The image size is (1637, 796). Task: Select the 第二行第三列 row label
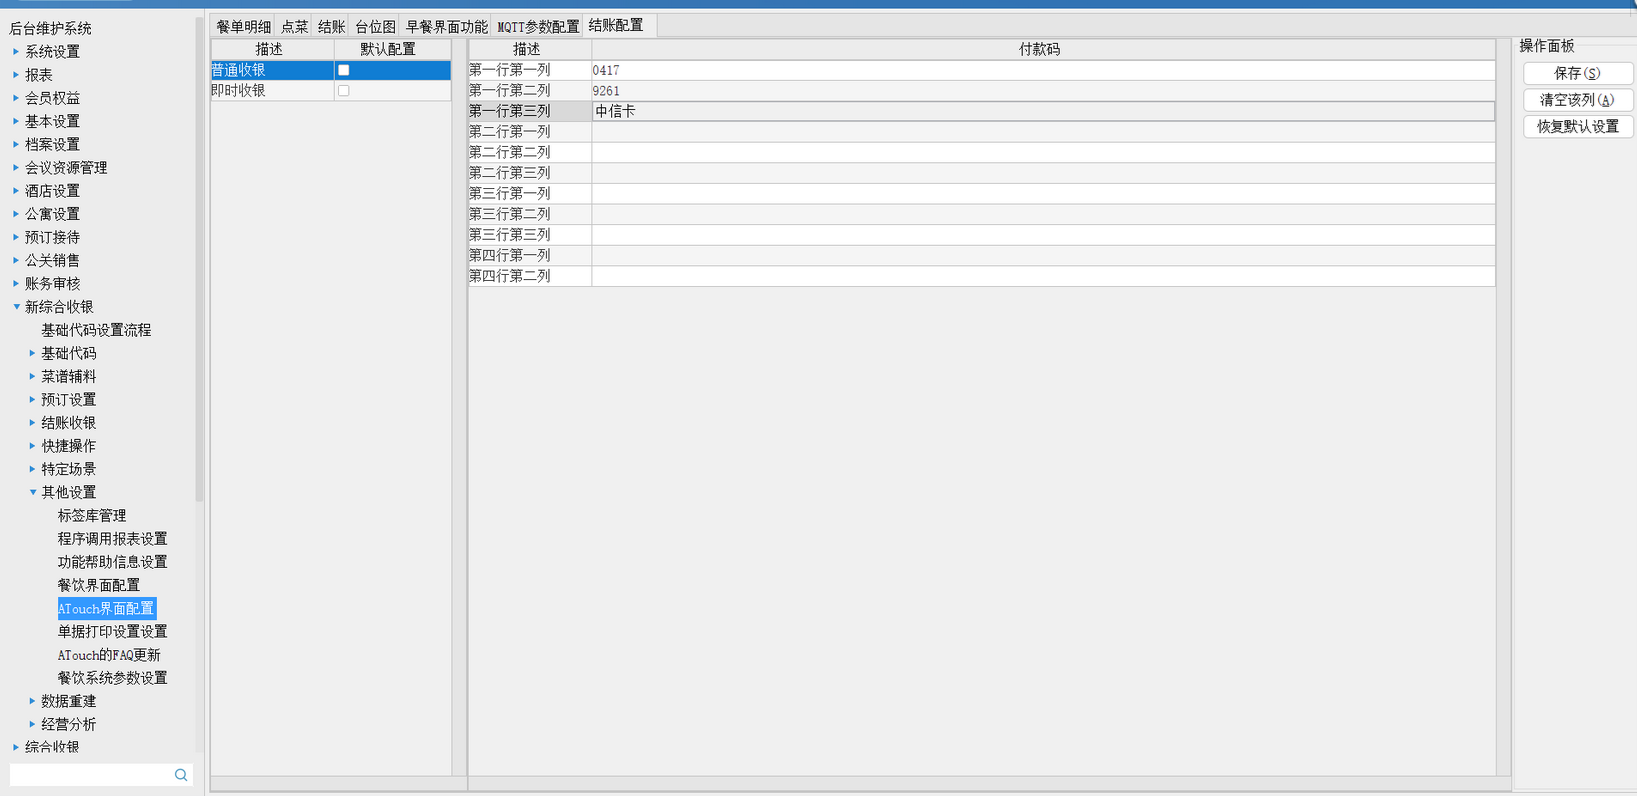(529, 173)
